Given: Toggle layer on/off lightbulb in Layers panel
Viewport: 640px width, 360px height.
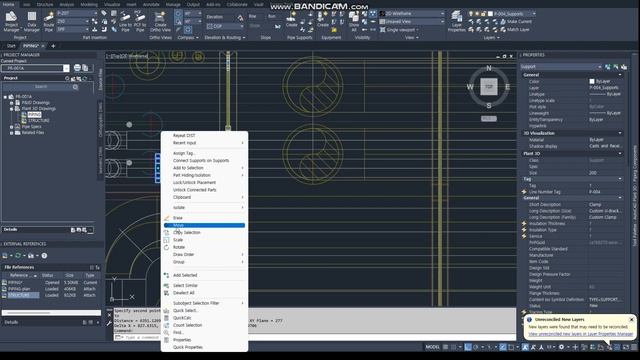Looking at the screenshot, I should 471,14.
